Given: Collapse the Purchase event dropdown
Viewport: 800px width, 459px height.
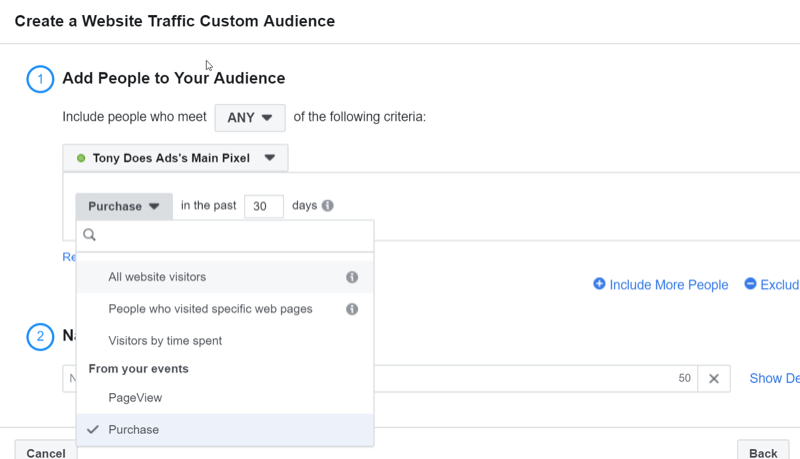Looking at the screenshot, I should tap(124, 206).
